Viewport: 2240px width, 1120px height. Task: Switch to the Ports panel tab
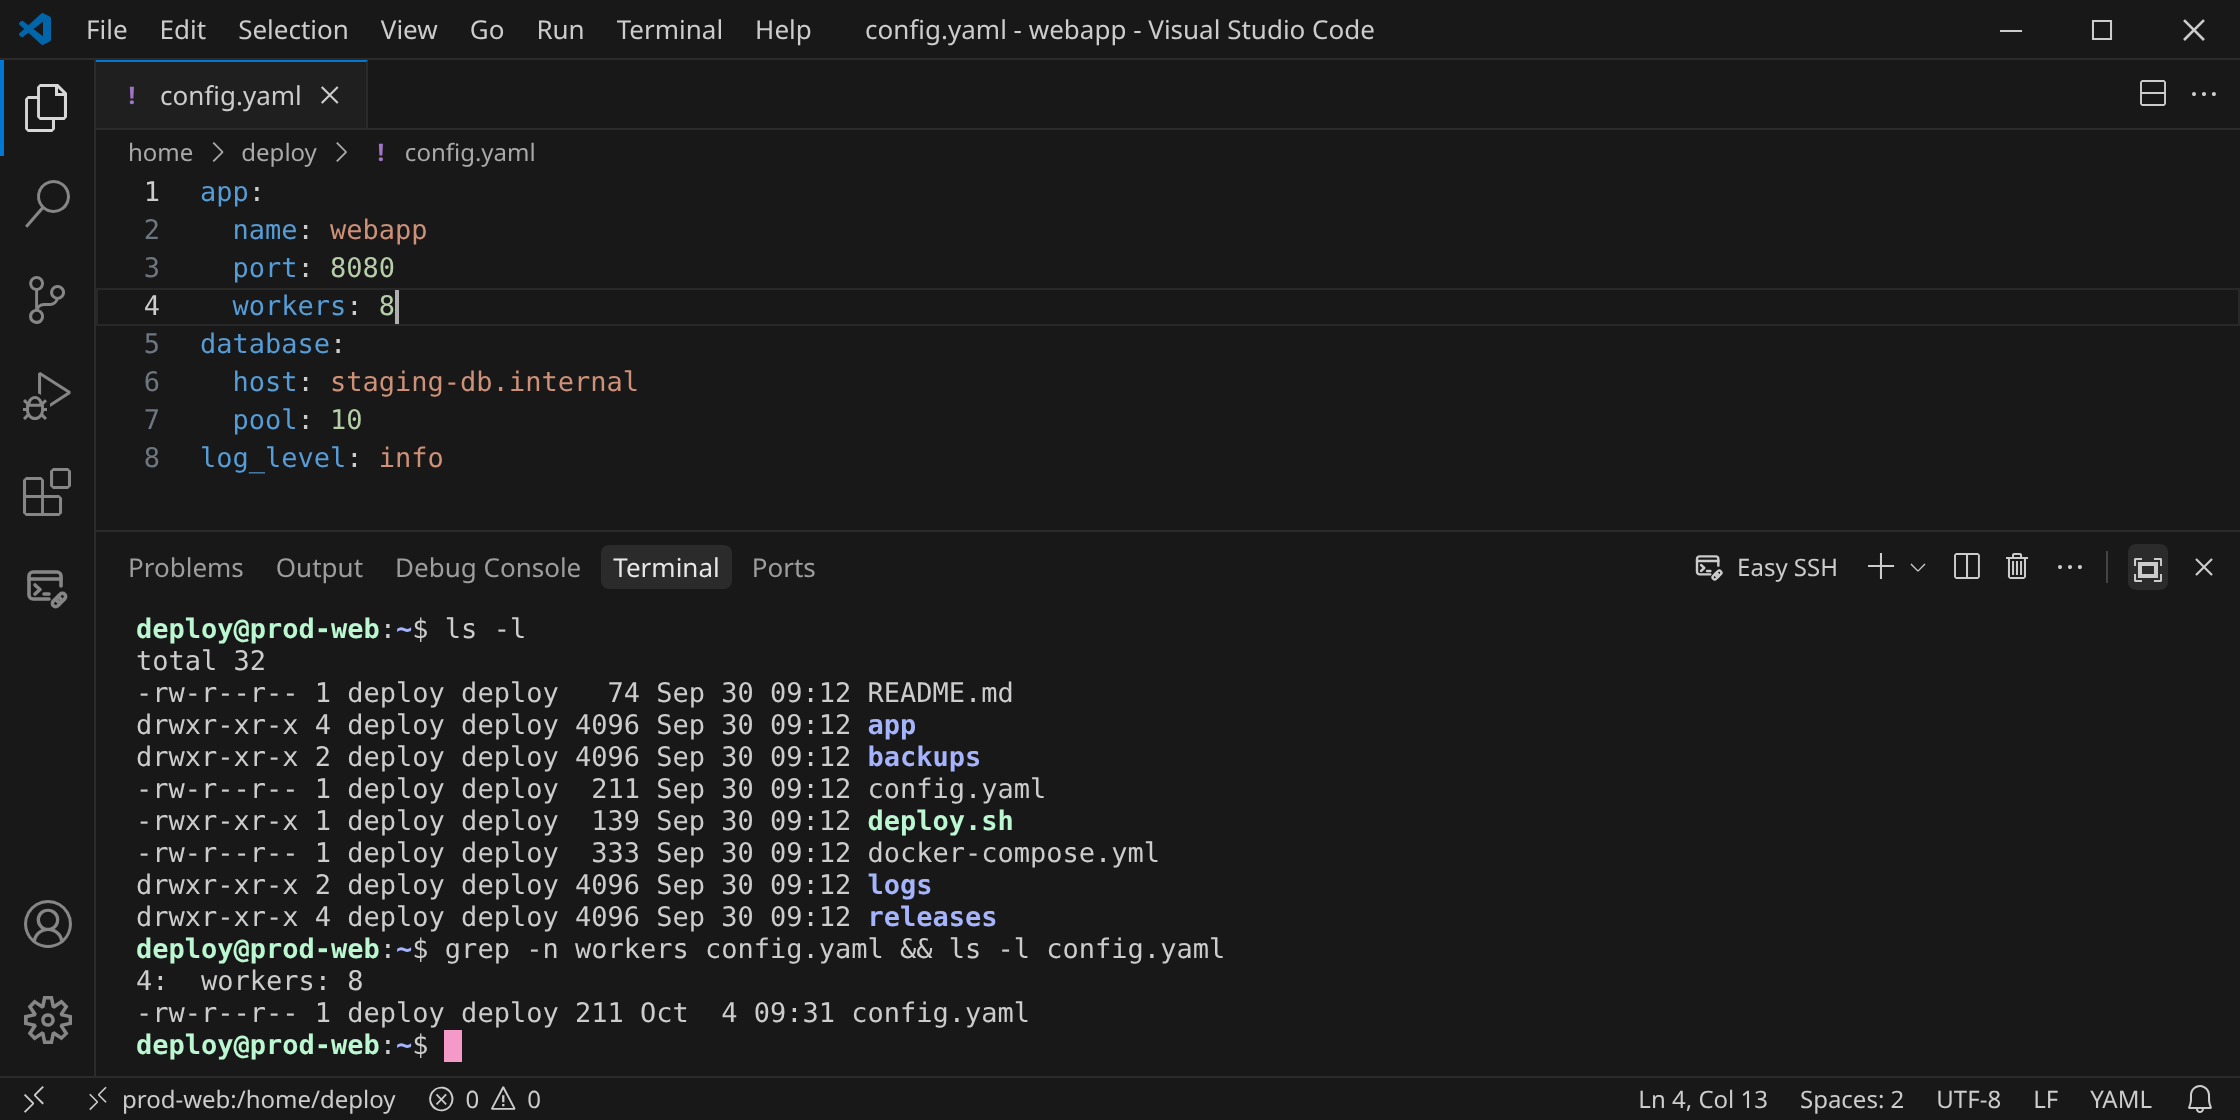click(783, 568)
